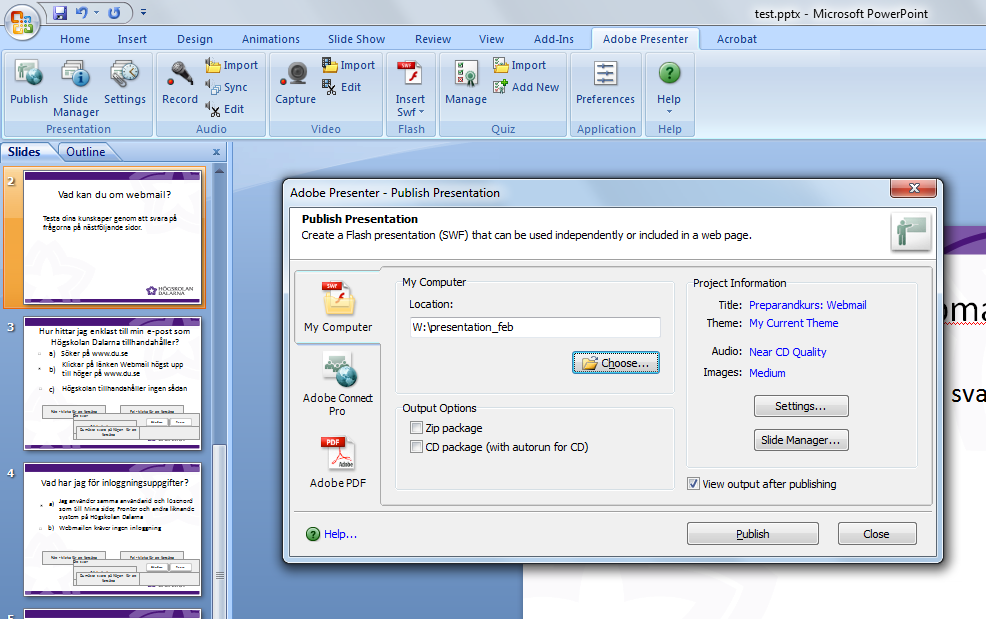Sync audio in the Audio group
The image size is (986, 619).
pos(226,87)
